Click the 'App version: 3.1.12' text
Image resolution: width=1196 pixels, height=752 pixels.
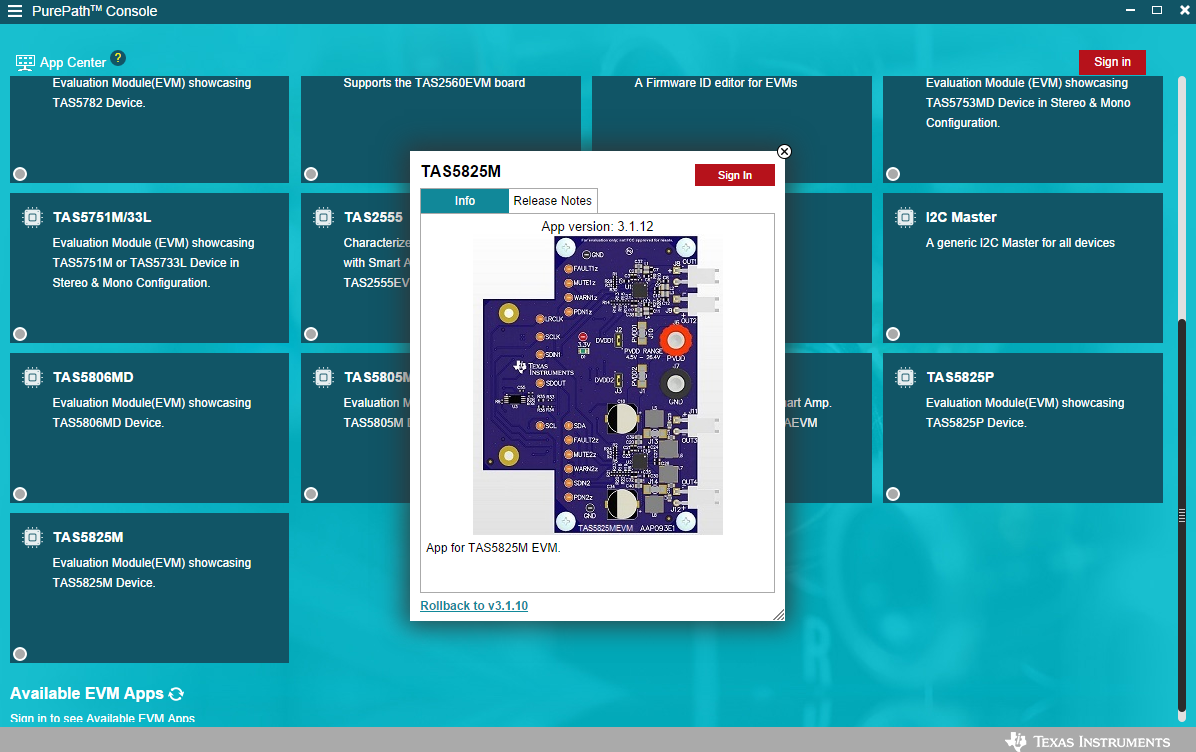597,227
